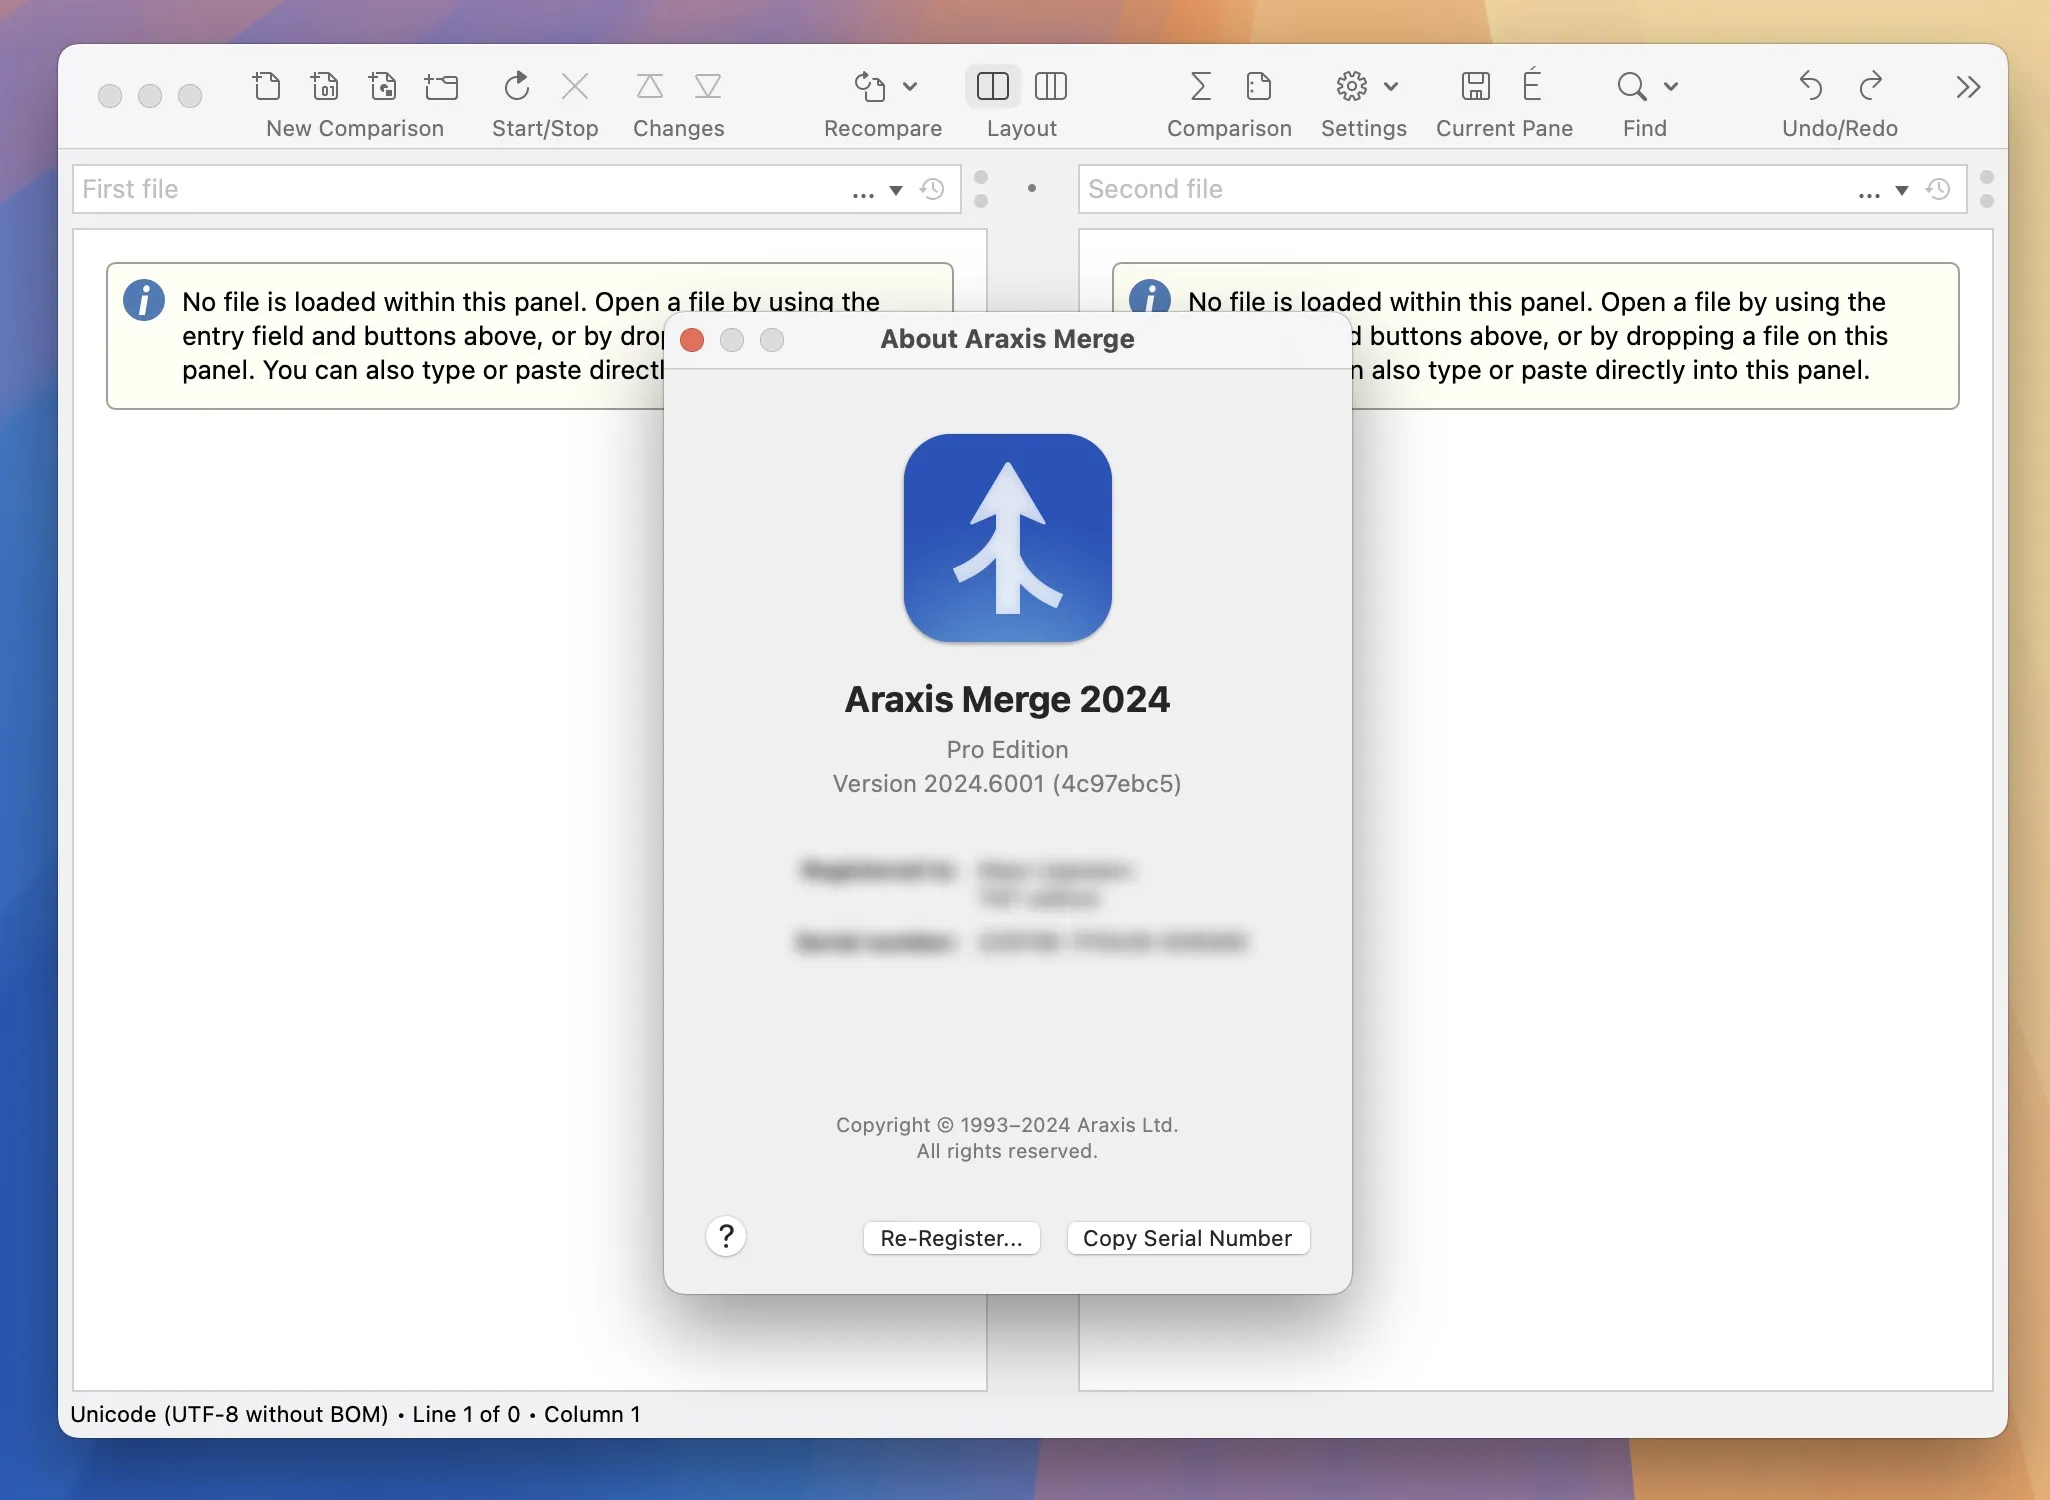Click the 'Current Pane' toolbar label
Screen dimensions: 2050x1500
[x=1505, y=128]
